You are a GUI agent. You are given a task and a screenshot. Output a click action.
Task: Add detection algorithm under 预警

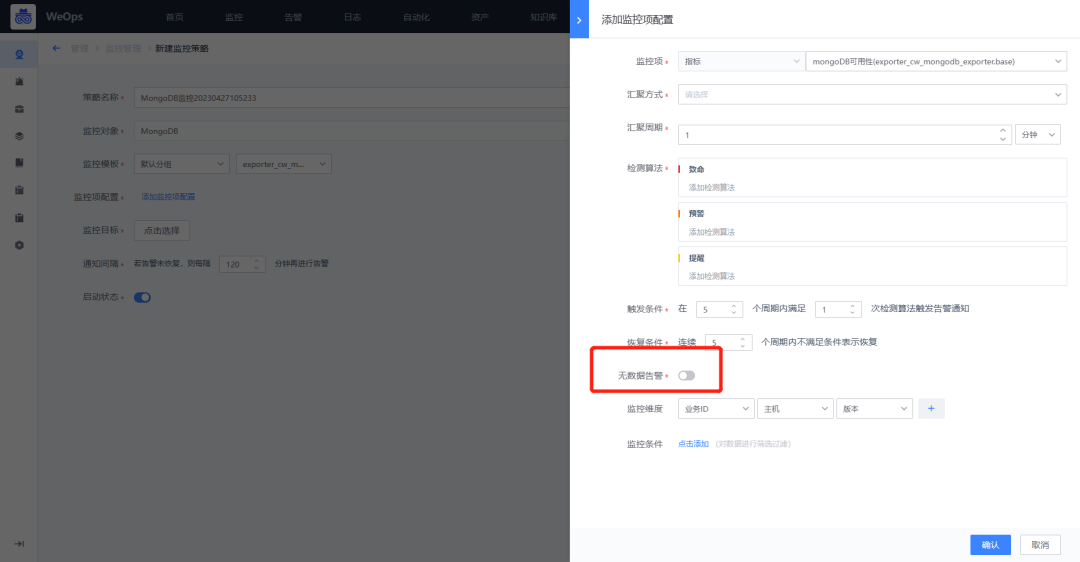(x=712, y=232)
